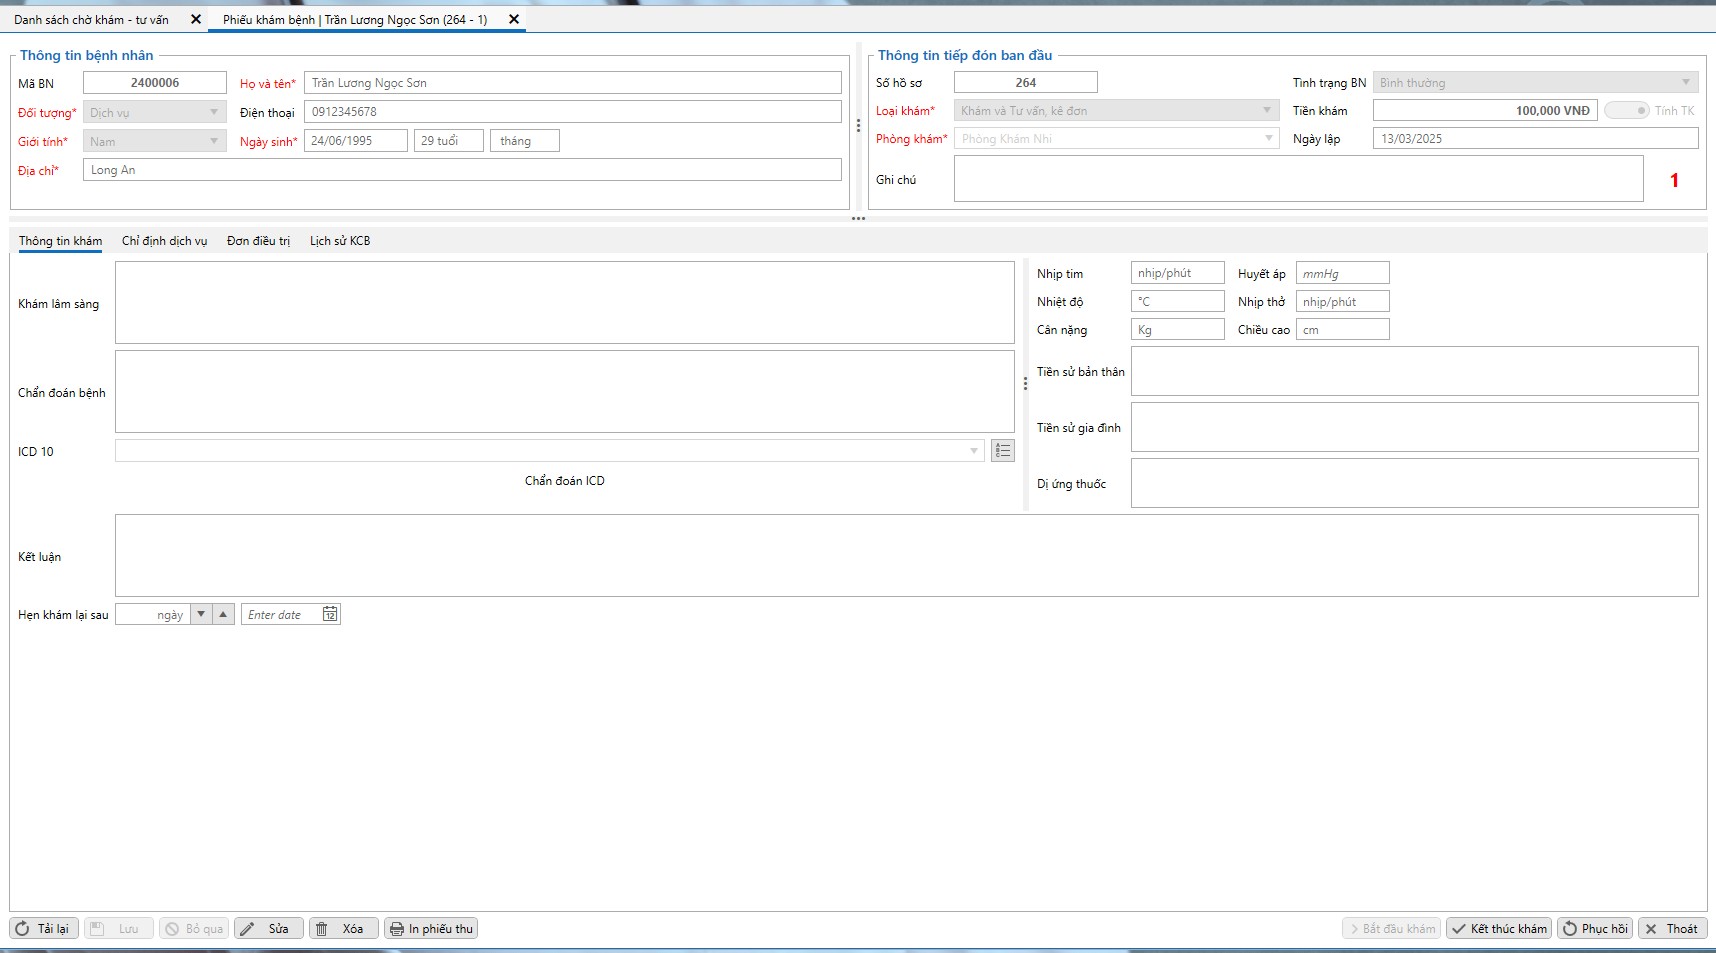This screenshot has height=953, width=1716.
Task: Click the Cân nặng field
Action: point(1178,329)
